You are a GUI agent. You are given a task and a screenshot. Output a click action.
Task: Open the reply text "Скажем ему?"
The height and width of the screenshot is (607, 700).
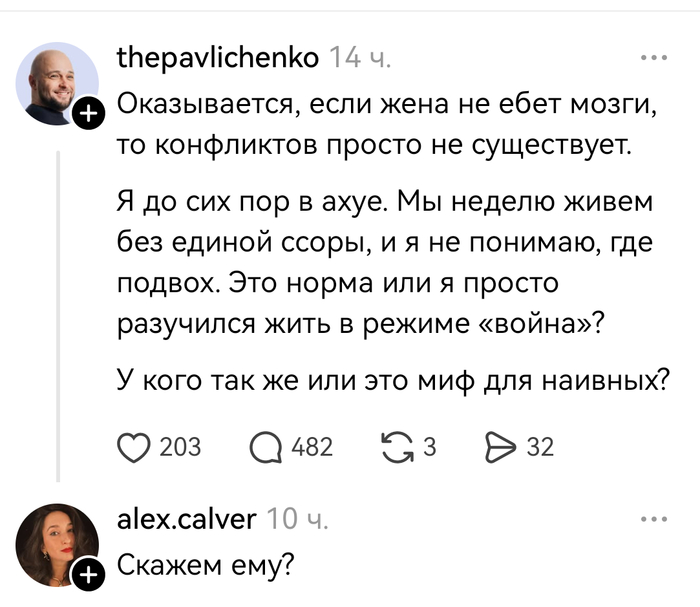(205, 566)
